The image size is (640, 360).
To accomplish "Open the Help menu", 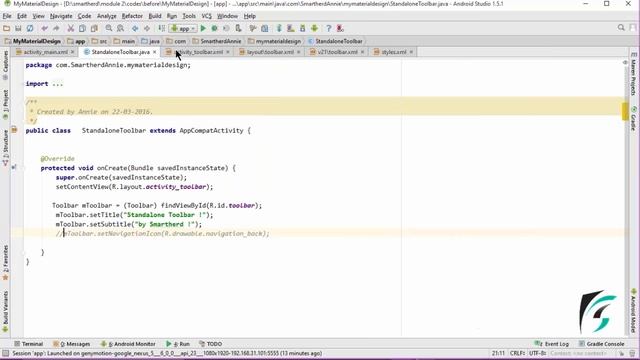I will coord(249,16).
